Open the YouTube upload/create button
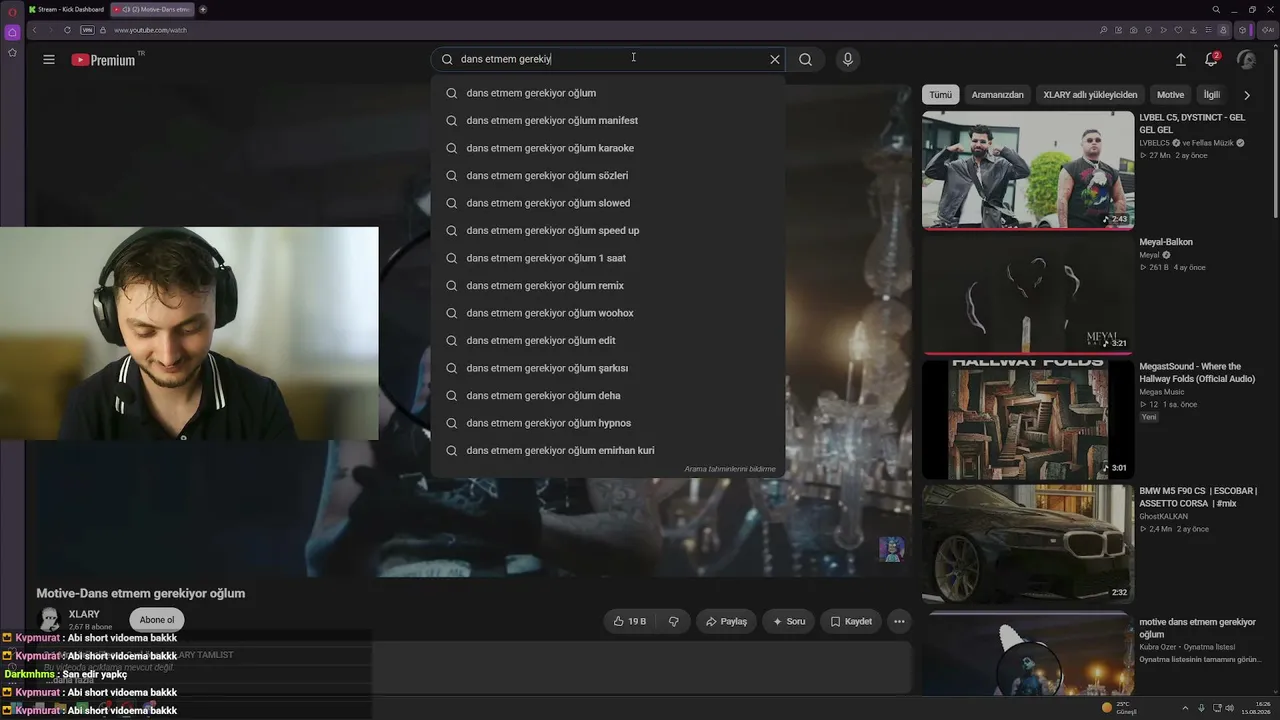 [1181, 60]
